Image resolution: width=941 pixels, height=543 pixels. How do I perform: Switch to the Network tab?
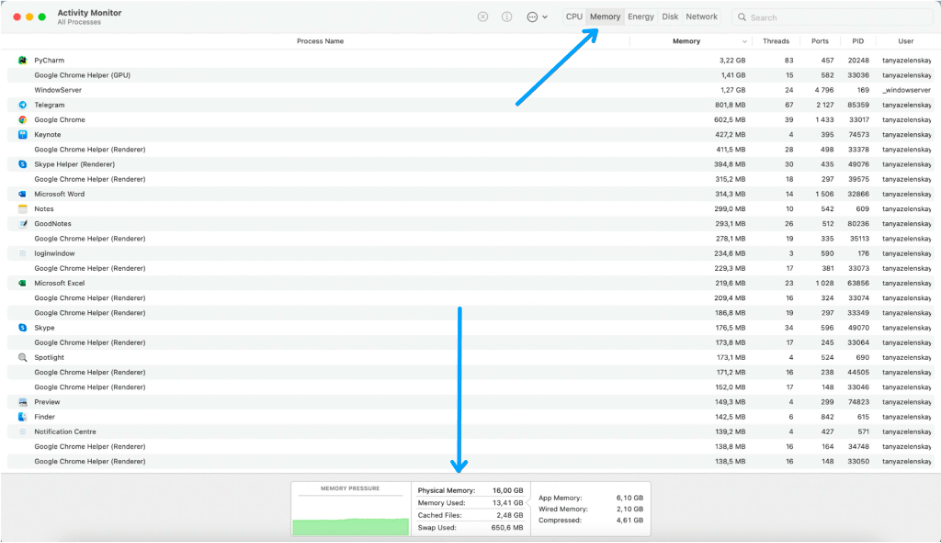(702, 17)
